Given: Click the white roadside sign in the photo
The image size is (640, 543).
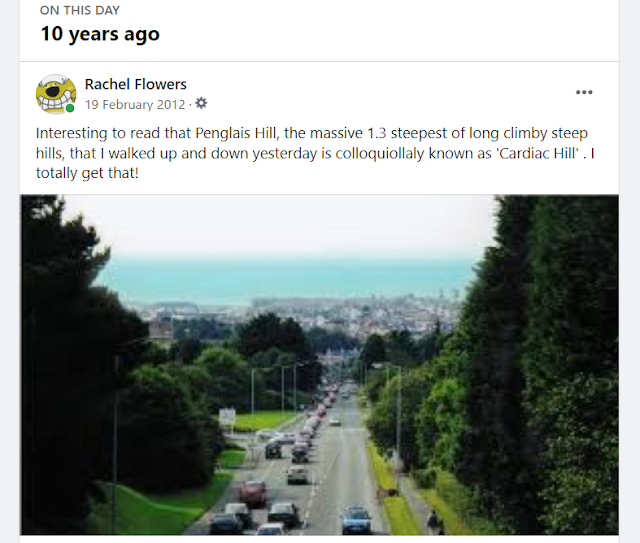Looking at the screenshot, I should coord(227,417).
